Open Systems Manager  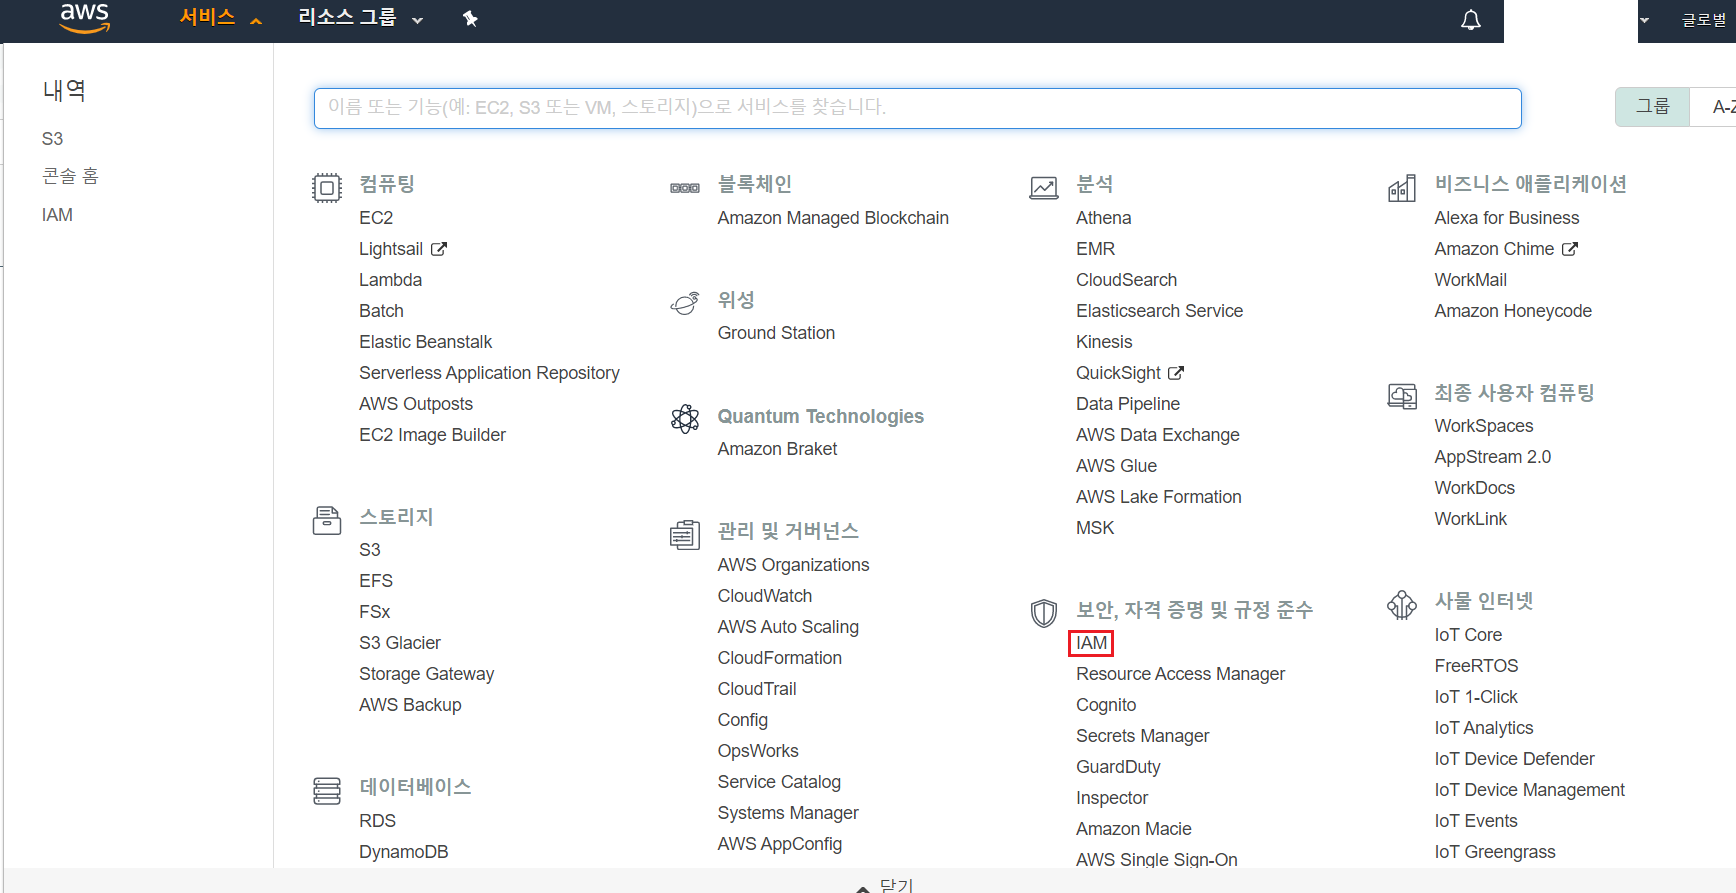click(x=788, y=813)
